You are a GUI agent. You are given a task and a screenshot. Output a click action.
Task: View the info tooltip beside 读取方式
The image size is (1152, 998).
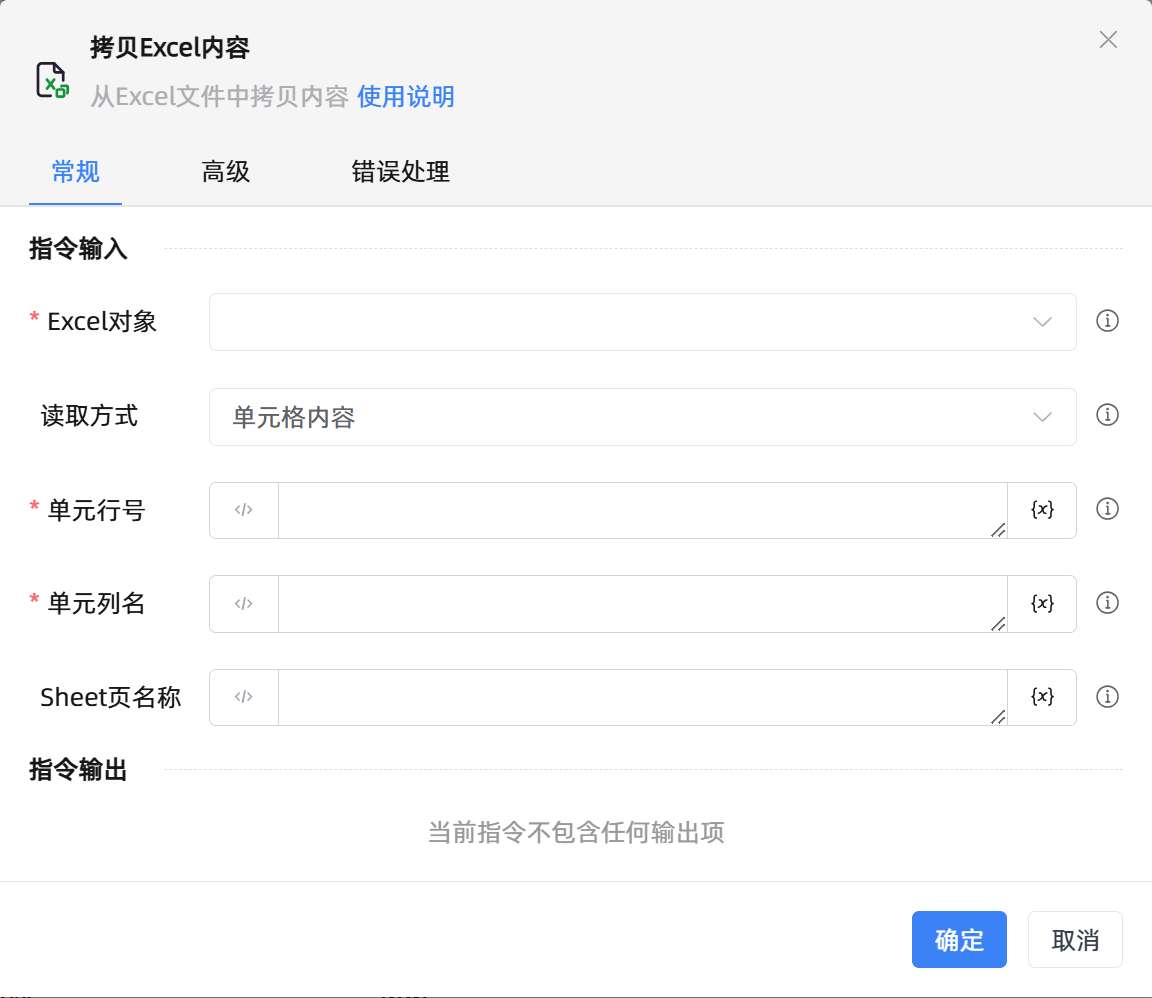(x=1107, y=415)
